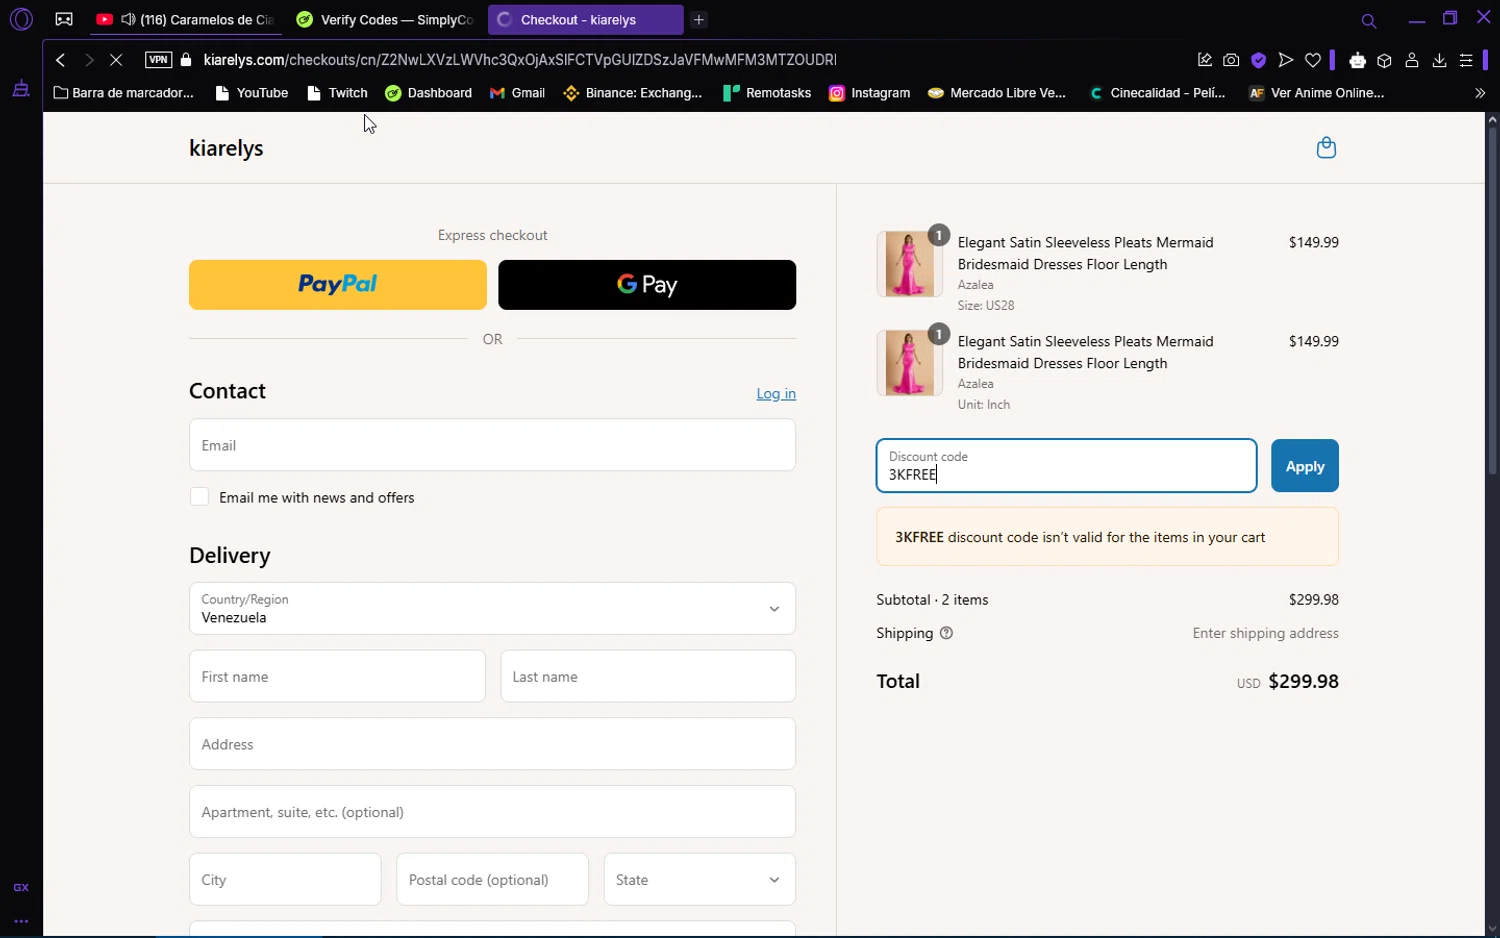1500x938 pixels.
Task: Open the GX Corner gamepad icon
Action: [x=64, y=19]
